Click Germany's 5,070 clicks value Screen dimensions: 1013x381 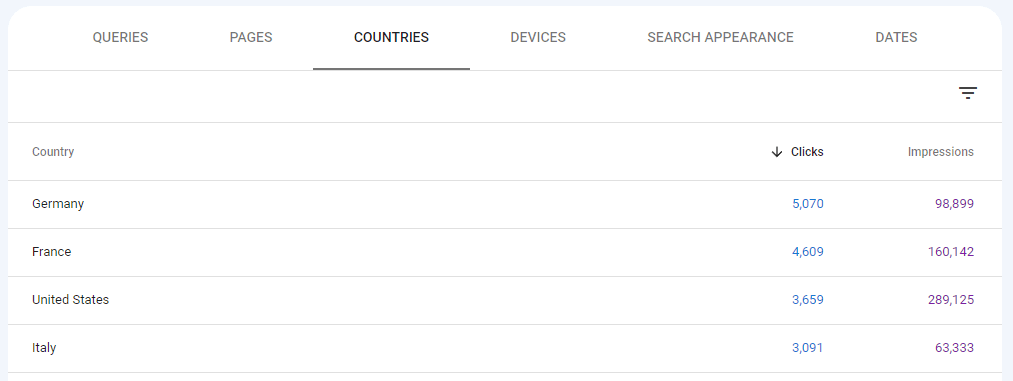pos(808,204)
